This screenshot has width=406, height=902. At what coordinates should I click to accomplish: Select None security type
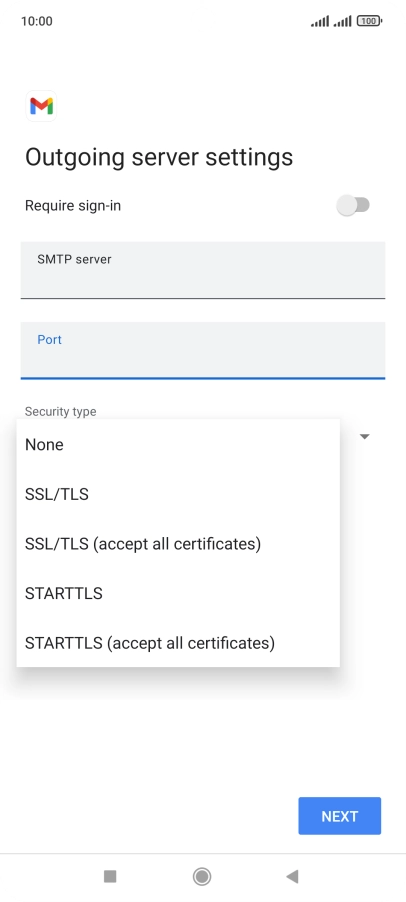tap(178, 445)
